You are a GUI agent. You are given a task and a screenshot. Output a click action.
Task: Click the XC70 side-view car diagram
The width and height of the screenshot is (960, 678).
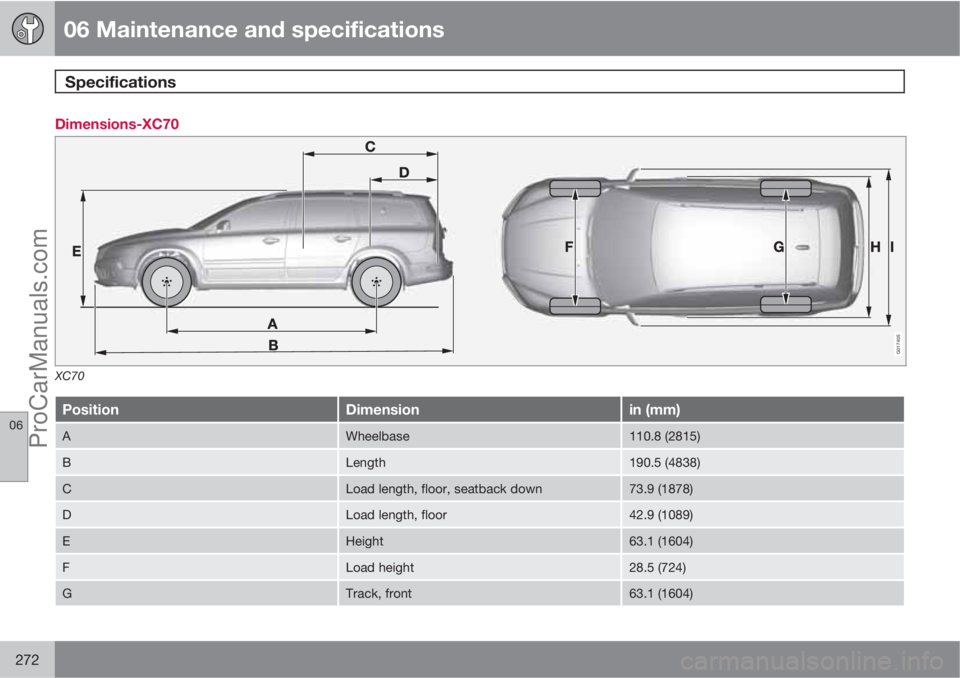272,249
